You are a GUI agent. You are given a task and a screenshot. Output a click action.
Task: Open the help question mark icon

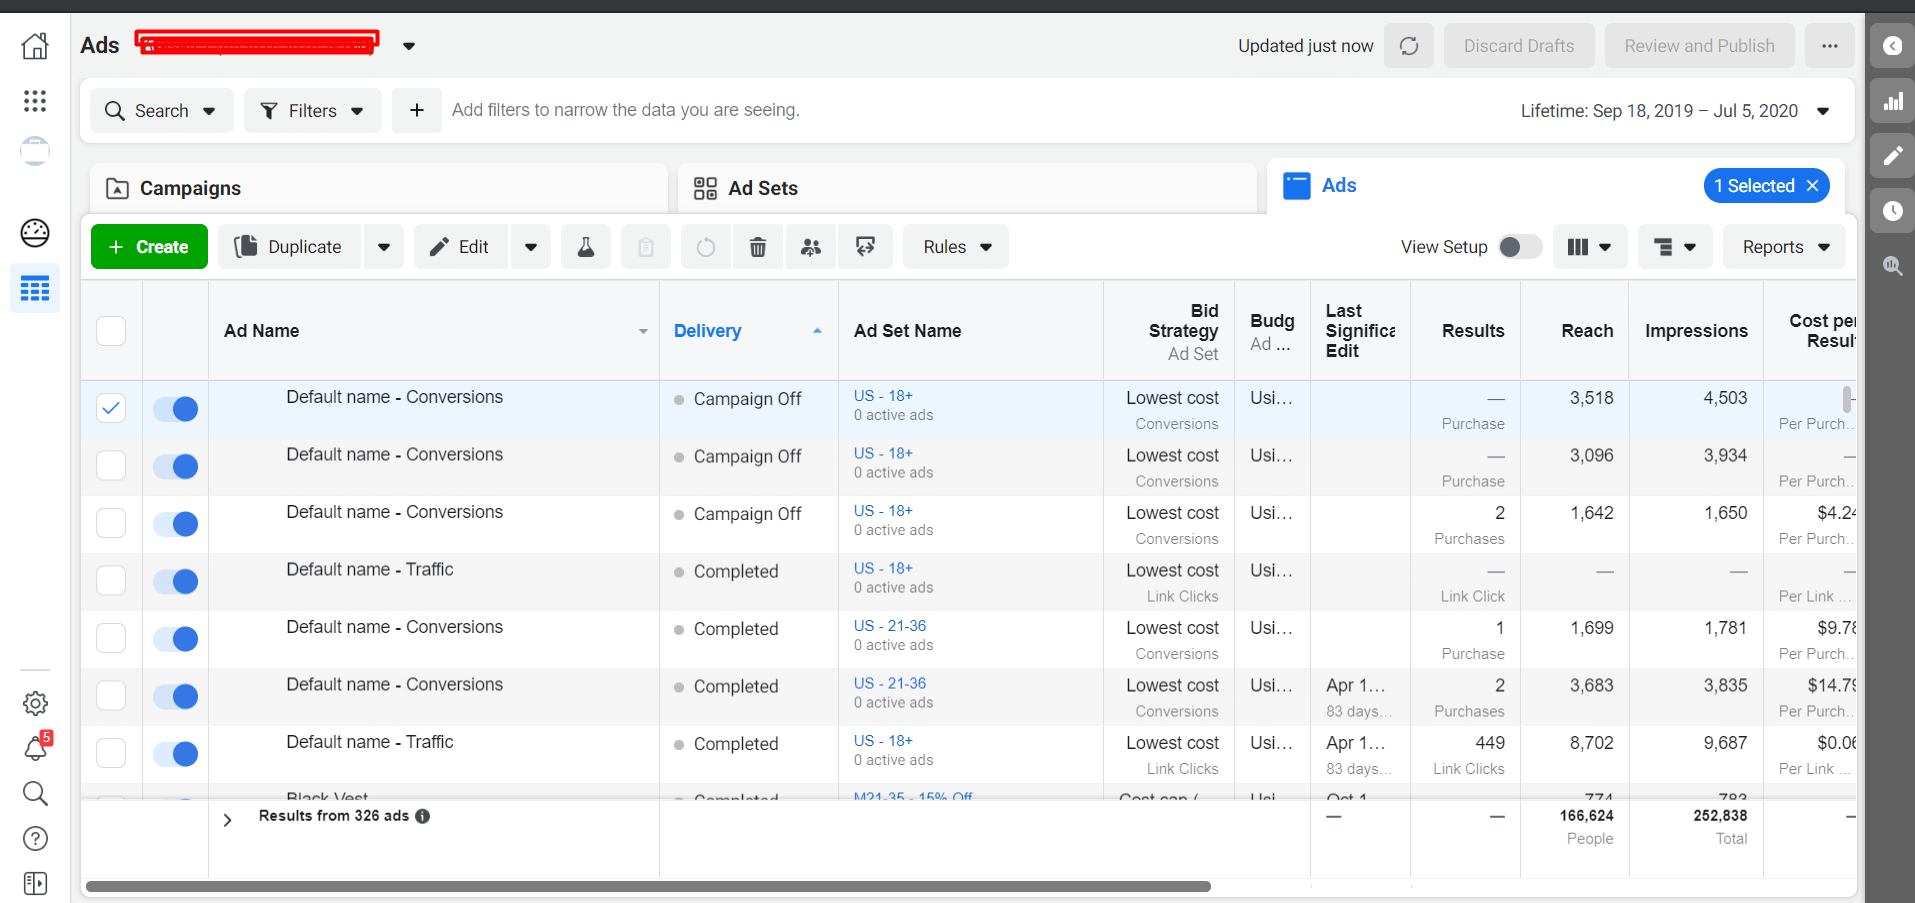pos(35,839)
